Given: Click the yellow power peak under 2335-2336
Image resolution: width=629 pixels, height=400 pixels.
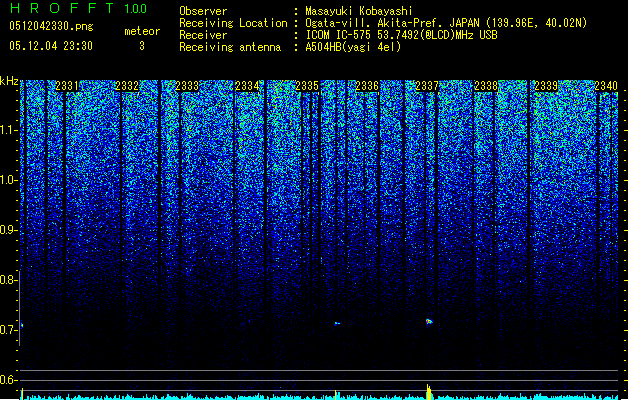Looking at the screenshot, I should pos(336,395).
